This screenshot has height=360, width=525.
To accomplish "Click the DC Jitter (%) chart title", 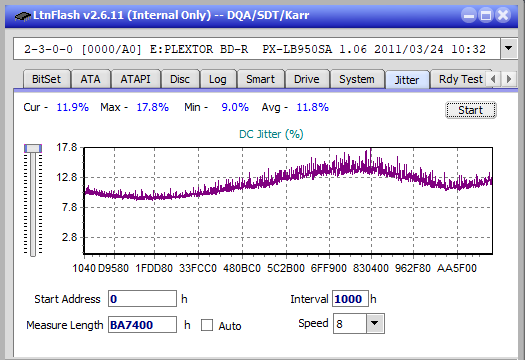I will tap(271, 134).
